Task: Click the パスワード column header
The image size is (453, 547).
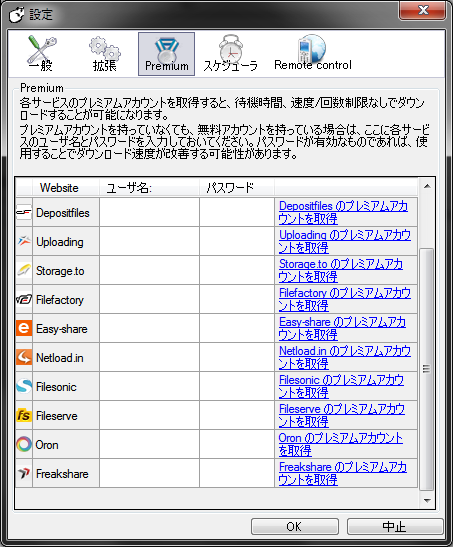Action: click(x=237, y=188)
